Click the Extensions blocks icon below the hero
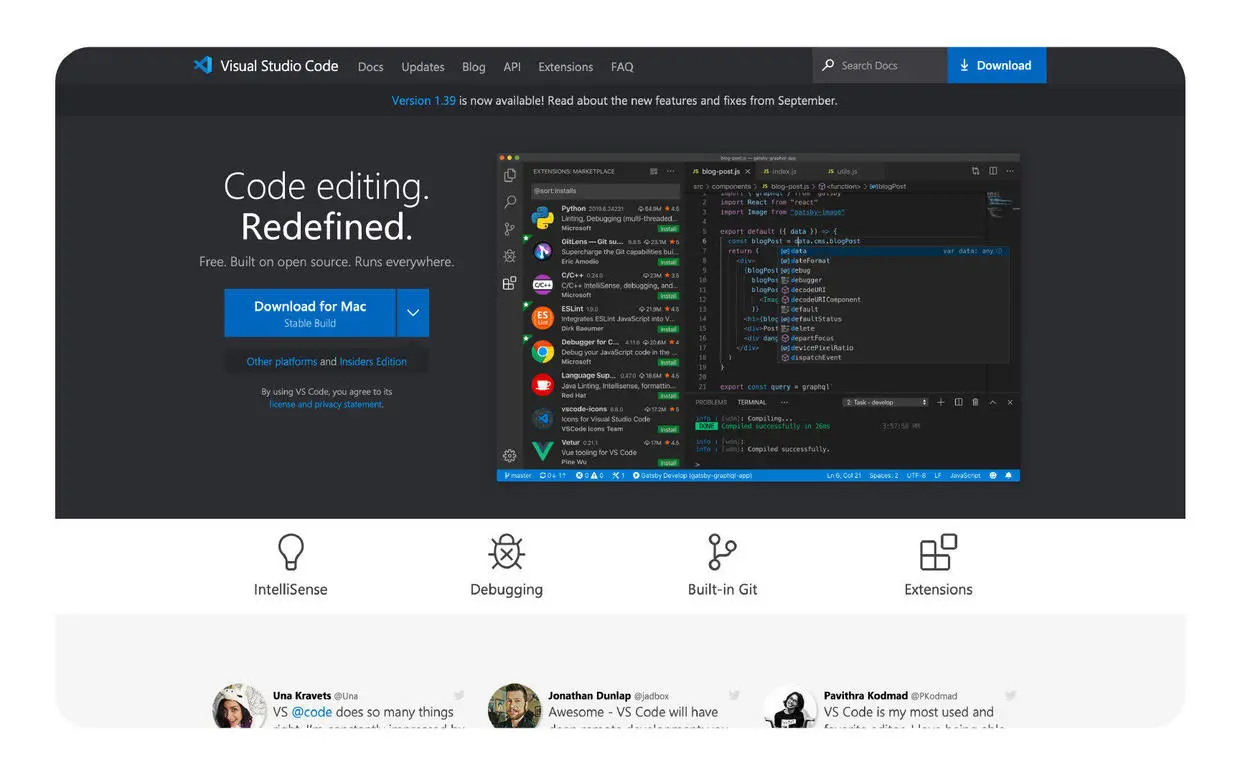1240x775 pixels. tap(938, 552)
